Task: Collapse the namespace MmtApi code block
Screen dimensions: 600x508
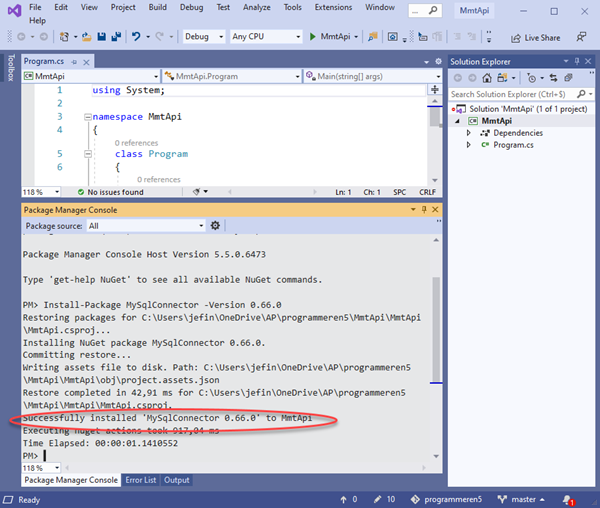Action: click(x=88, y=117)
